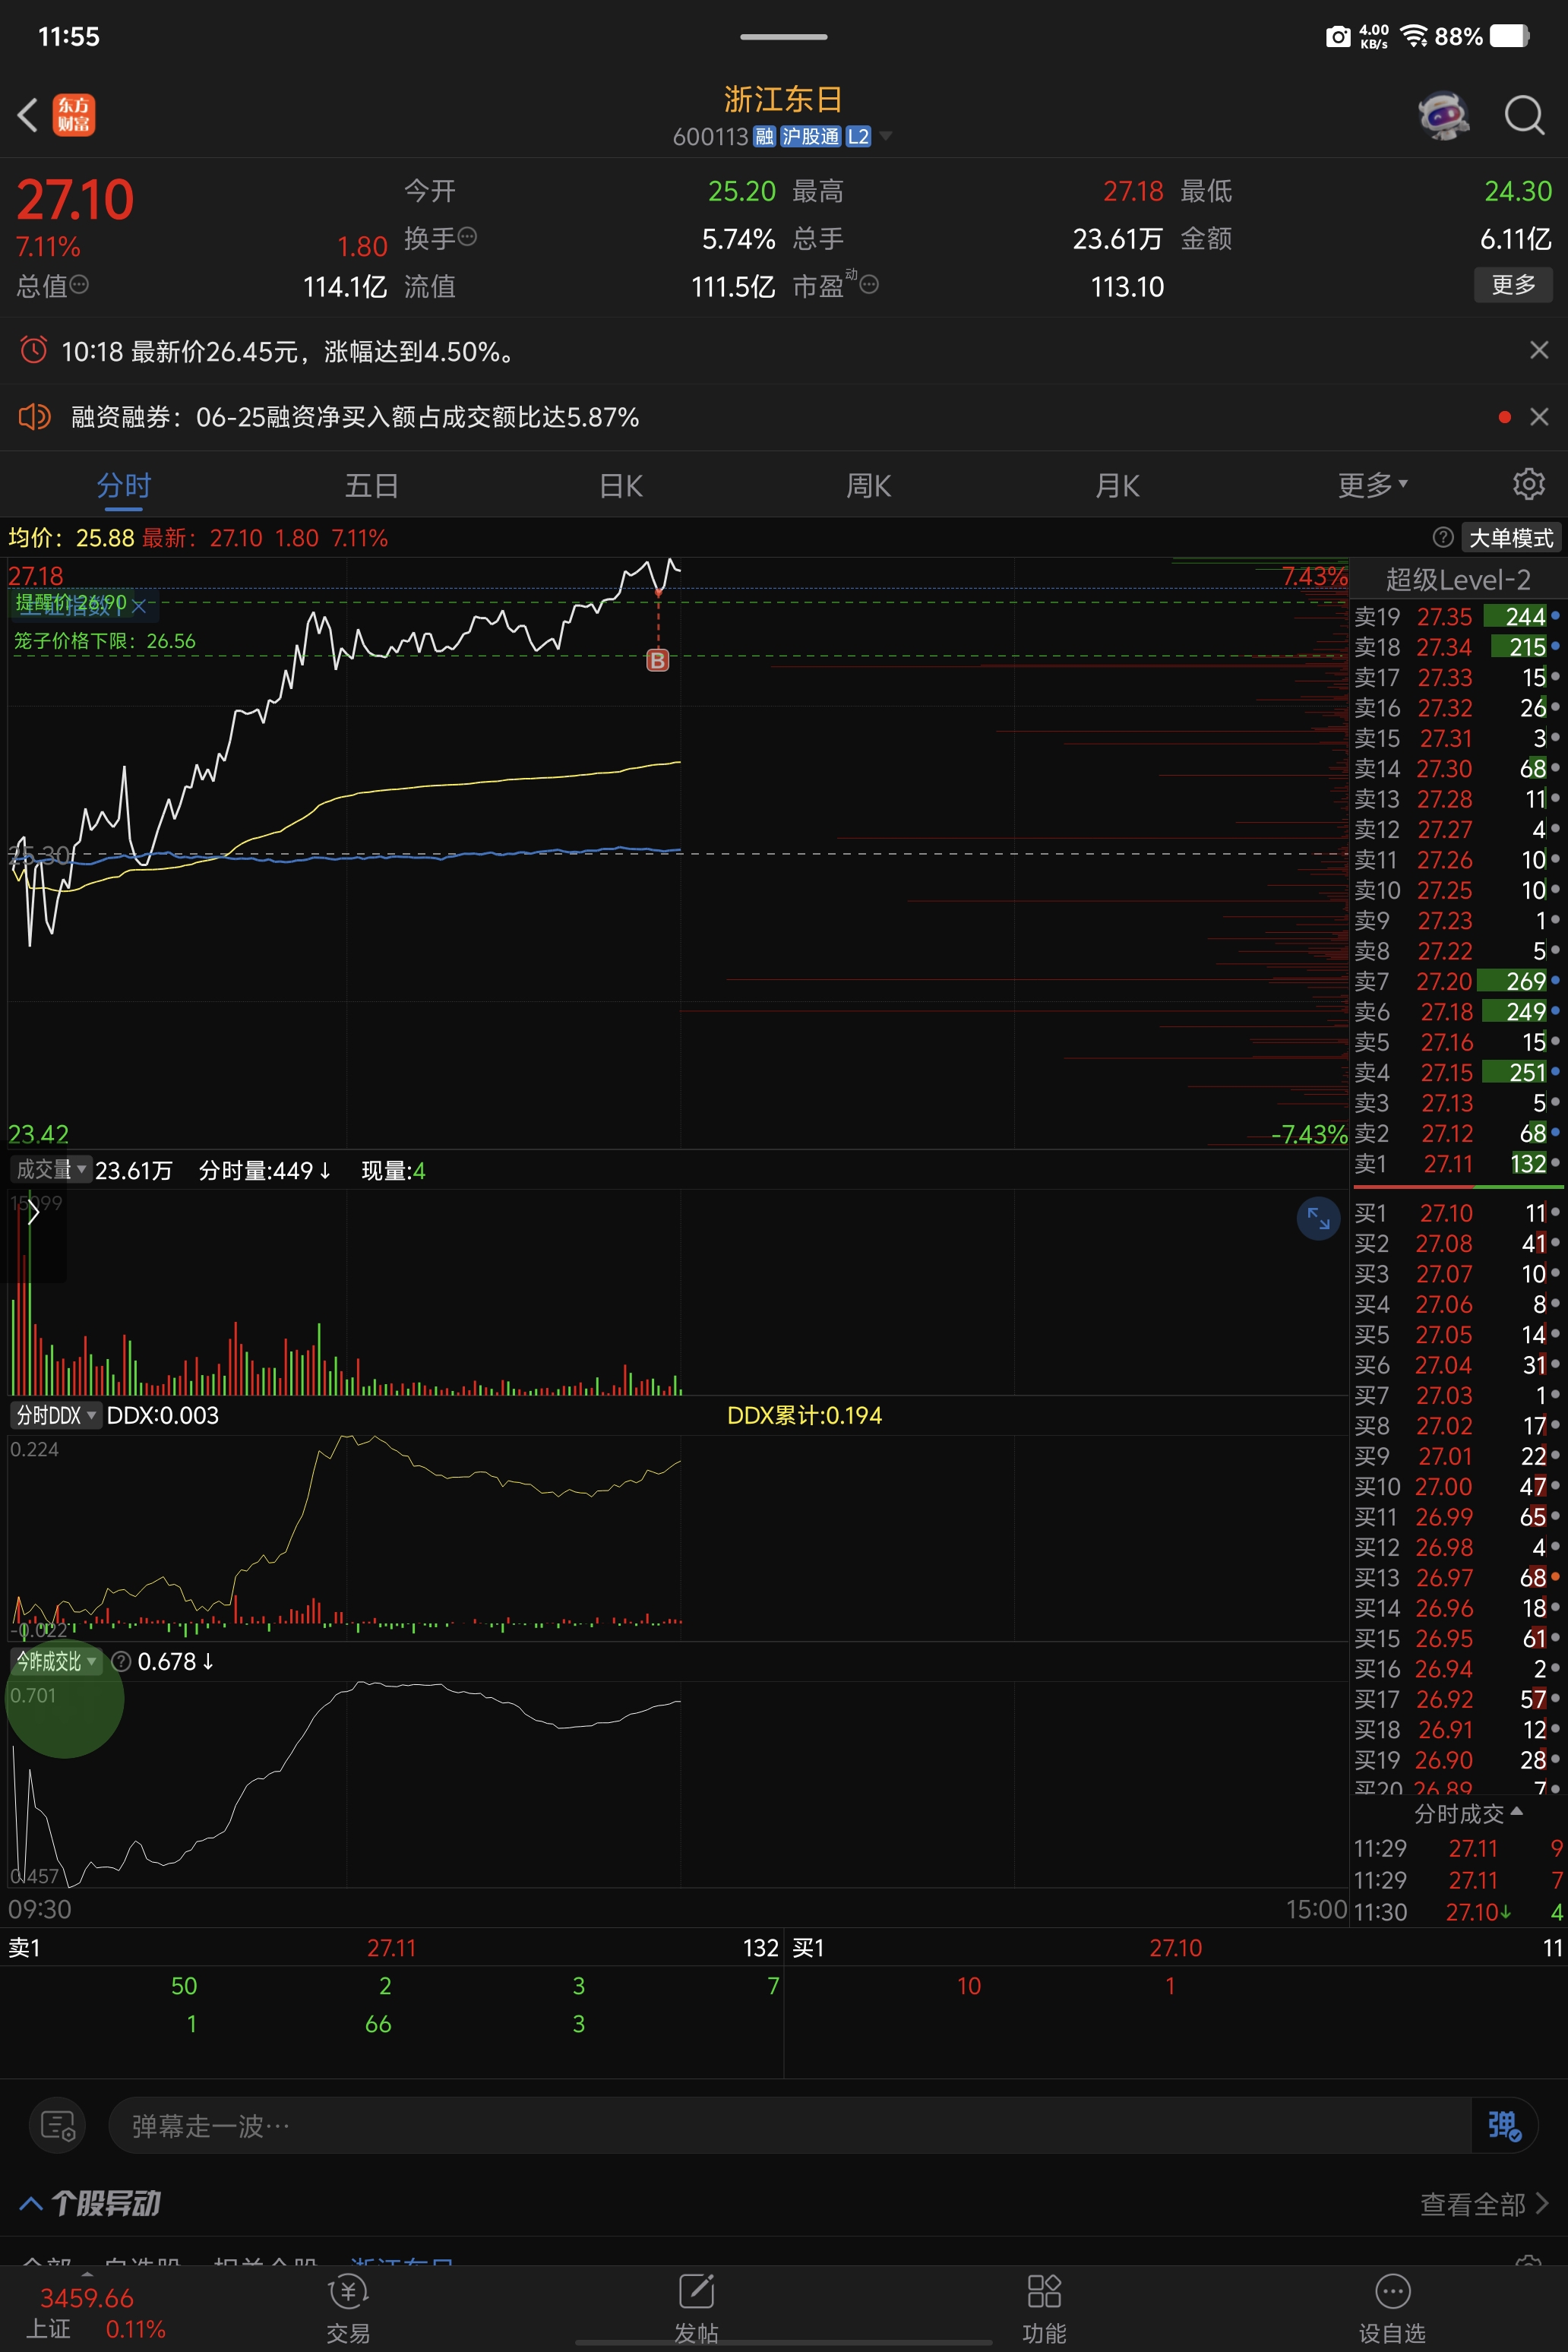This screenshot has width=1568, height=2352.
Task: Open the chart settings gear
Action: pos(1528,484)
